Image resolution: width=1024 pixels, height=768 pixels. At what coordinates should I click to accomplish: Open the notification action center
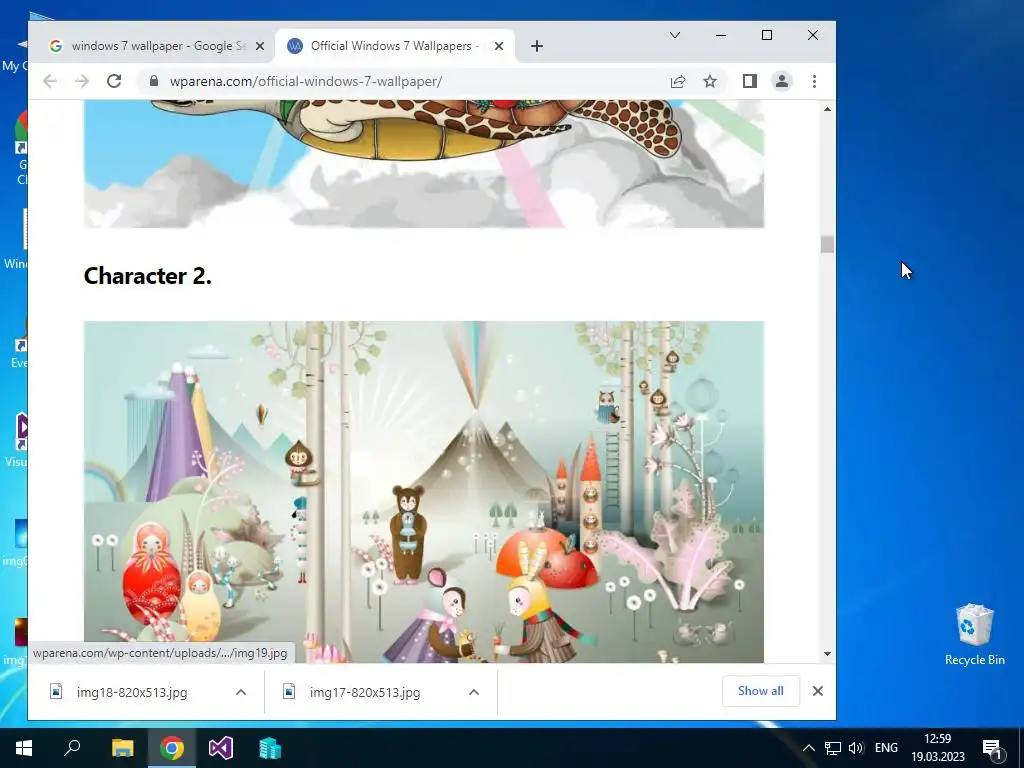(x=993, y=748)
